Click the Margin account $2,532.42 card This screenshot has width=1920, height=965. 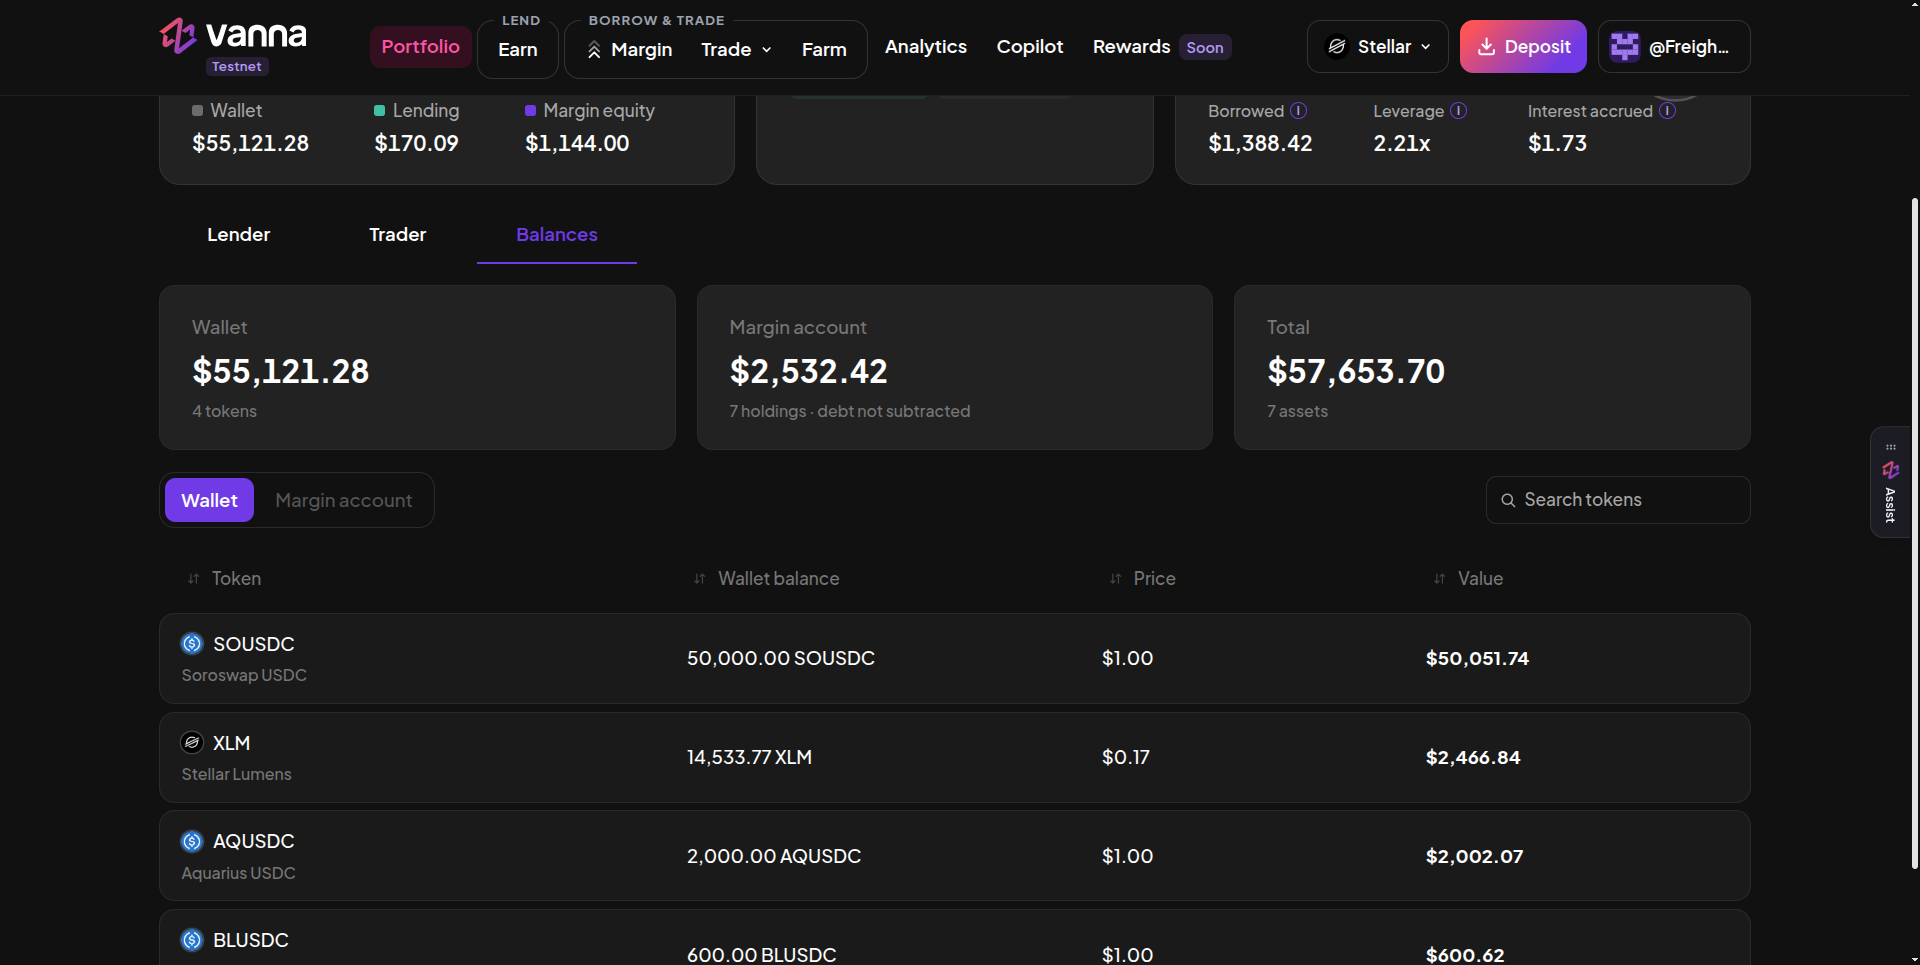click(955, 368)
